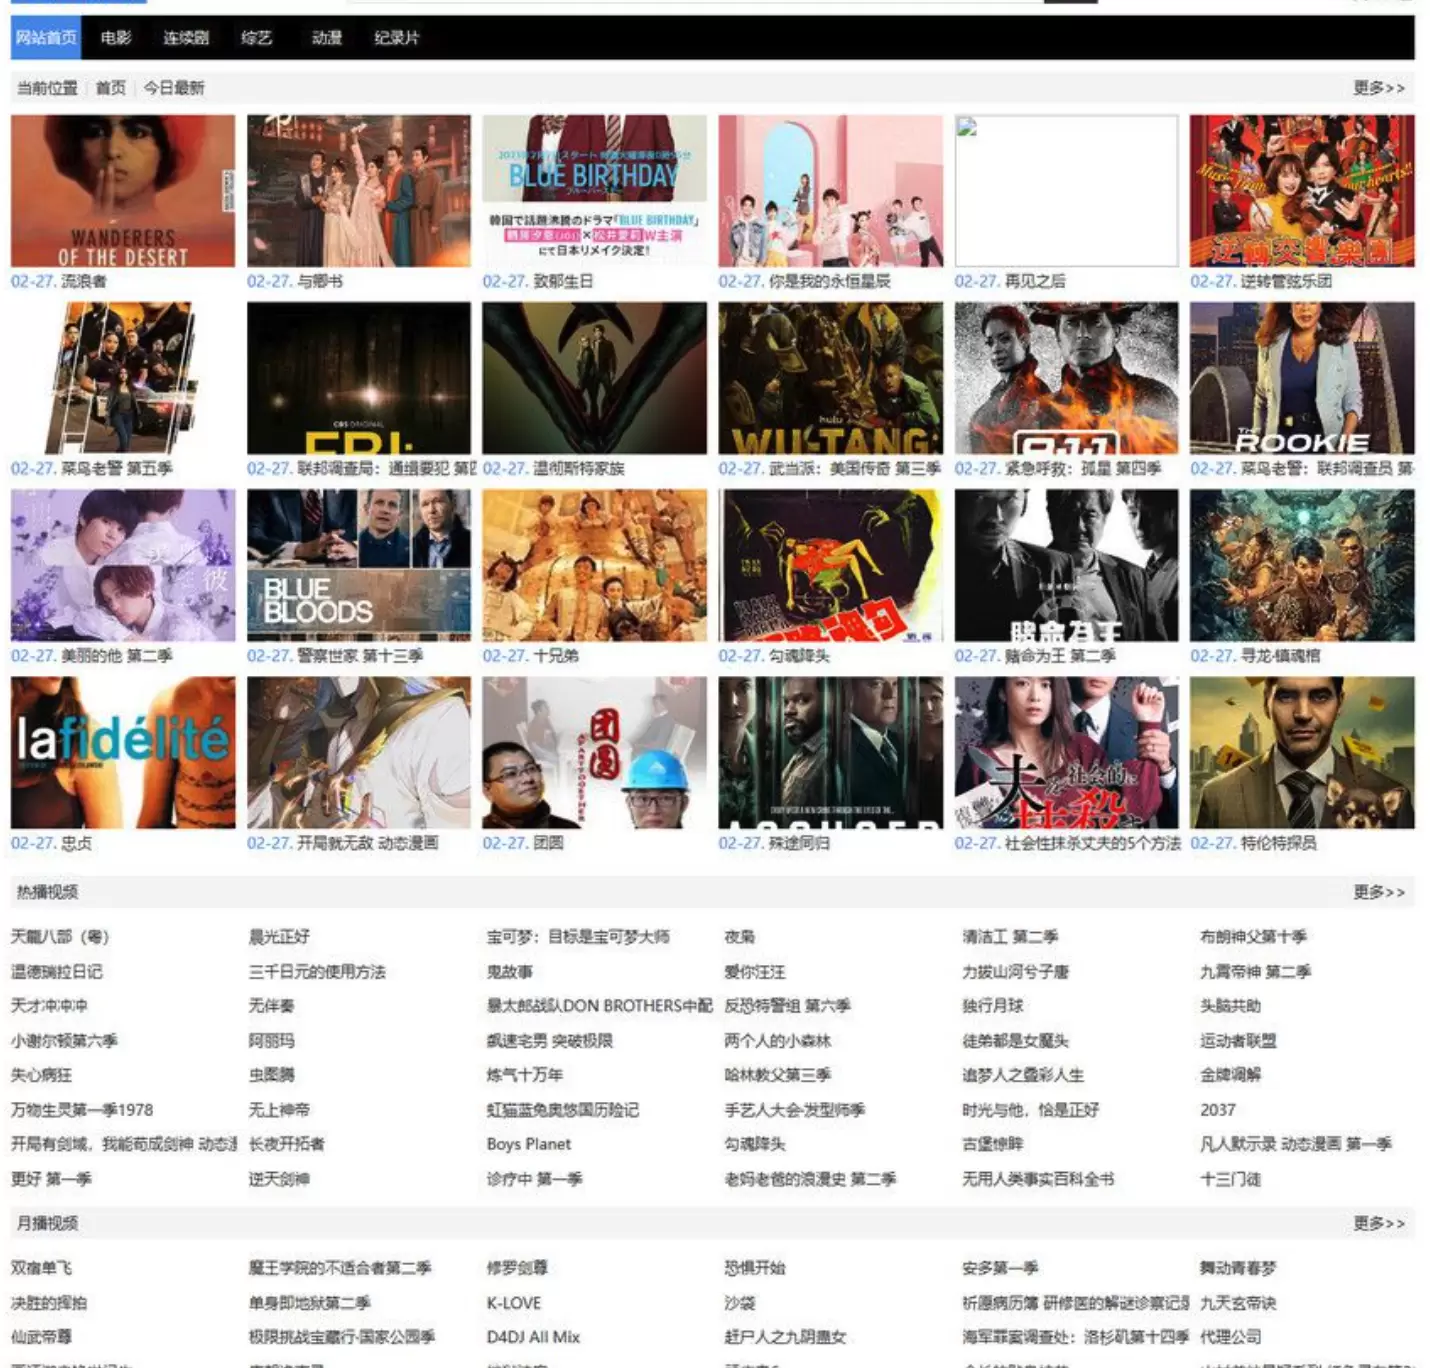Image resolution: width=1430 pixels, height=1368 pixels.
Task: Open 布朗神父第十季 entry
Action: click(x=1253, y=937)
